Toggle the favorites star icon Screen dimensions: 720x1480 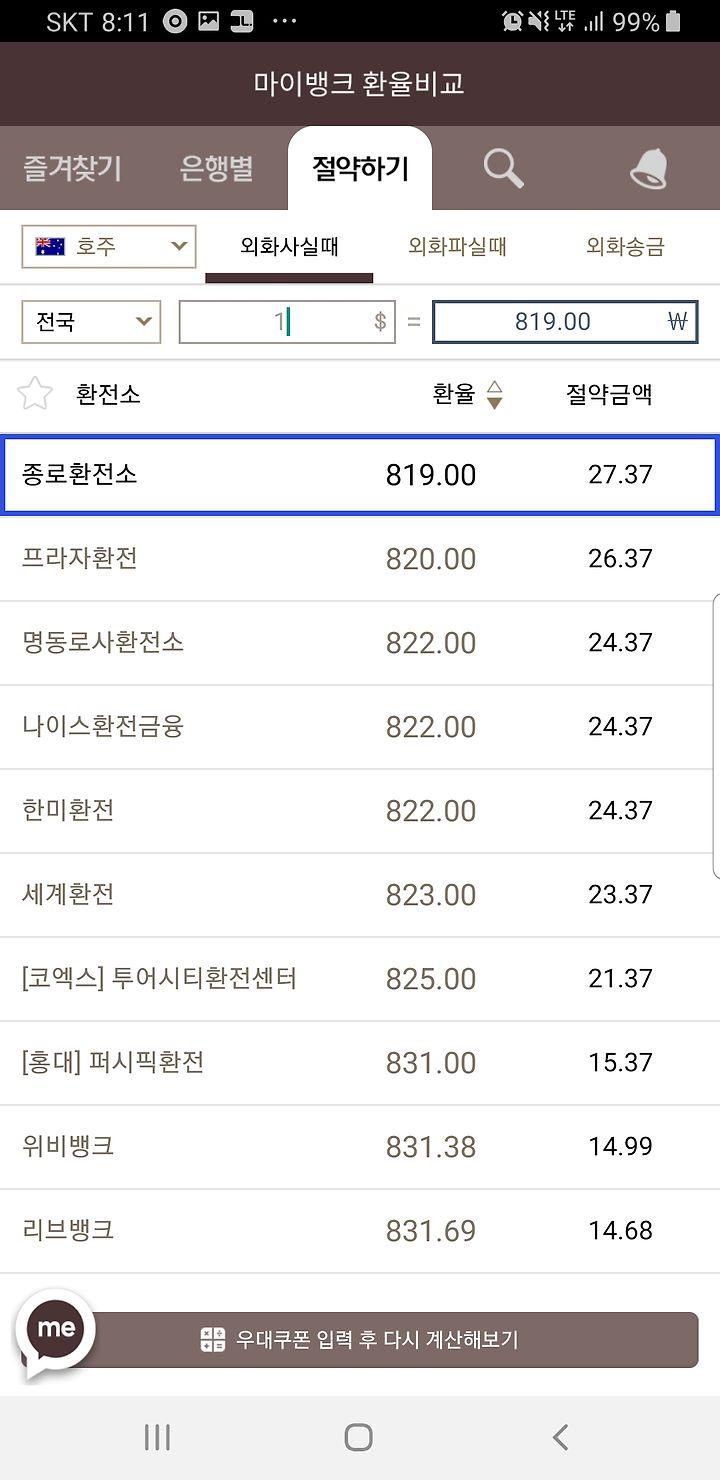35,394
